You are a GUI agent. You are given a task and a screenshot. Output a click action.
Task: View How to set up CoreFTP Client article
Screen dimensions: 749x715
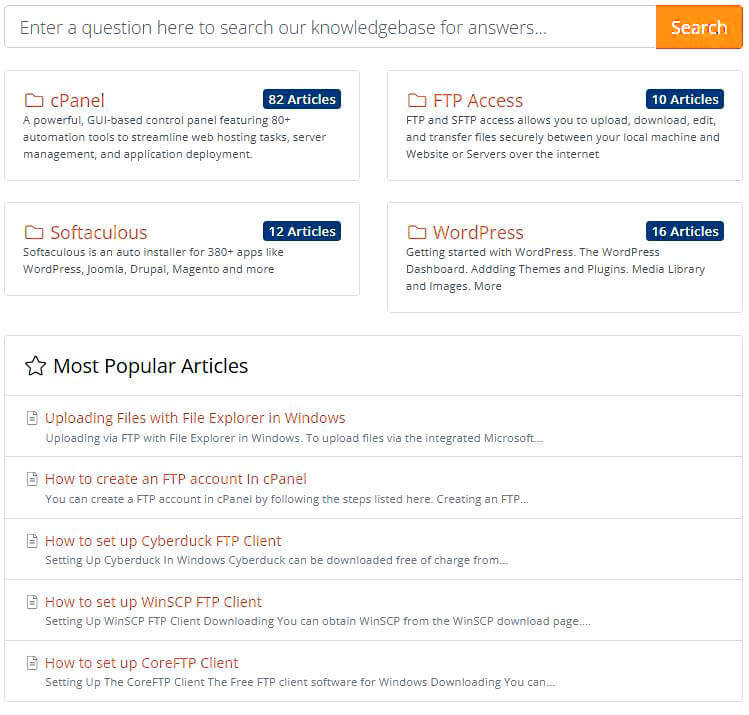click(x=142, y=663)
